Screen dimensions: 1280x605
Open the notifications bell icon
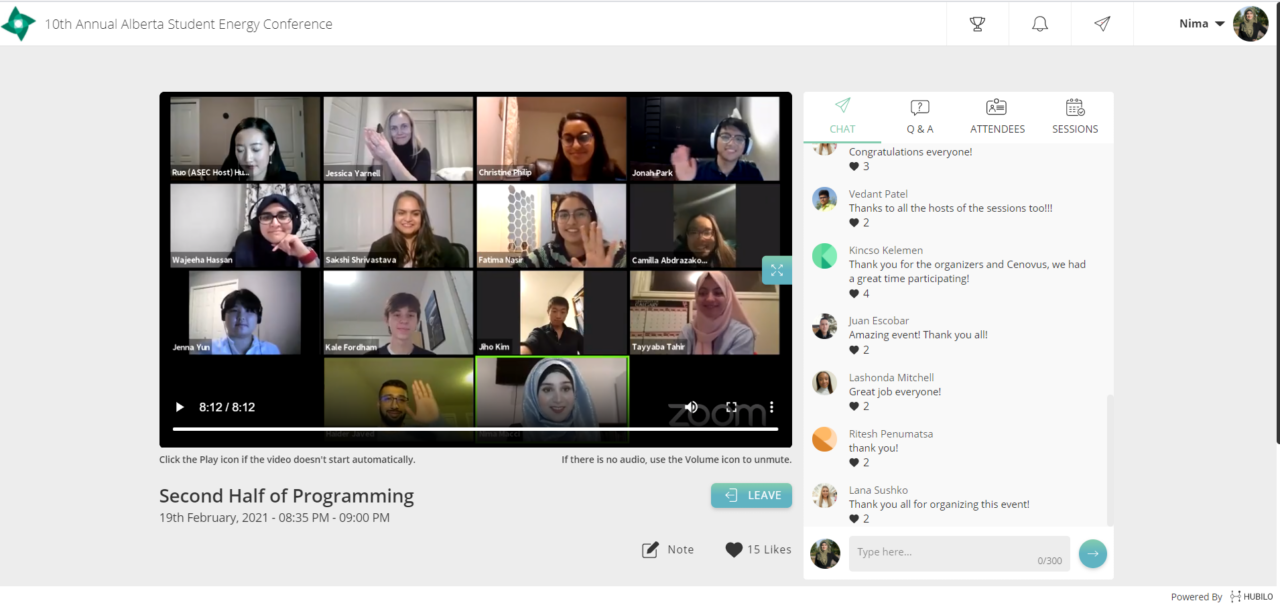1040,24
